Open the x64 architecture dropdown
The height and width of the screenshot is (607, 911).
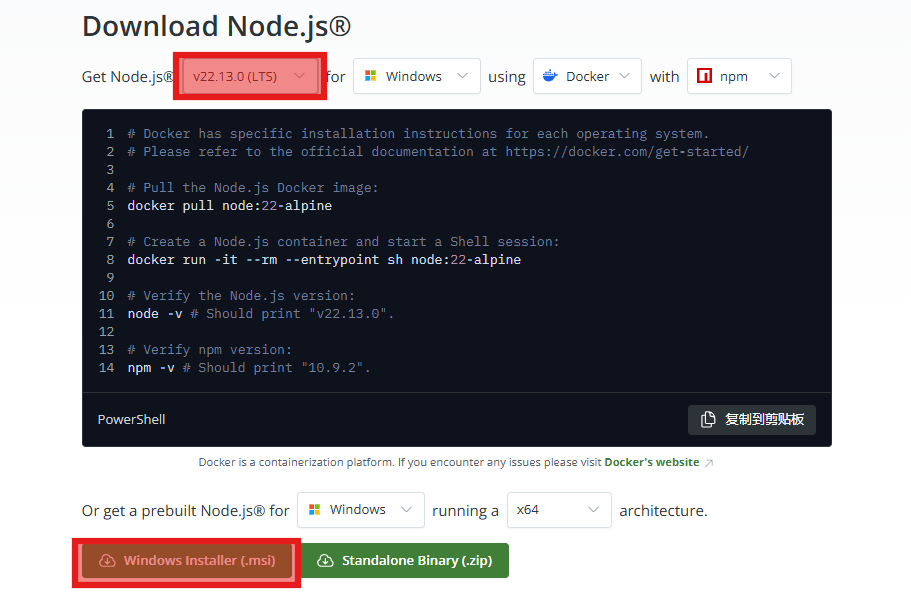pos(559,510)
